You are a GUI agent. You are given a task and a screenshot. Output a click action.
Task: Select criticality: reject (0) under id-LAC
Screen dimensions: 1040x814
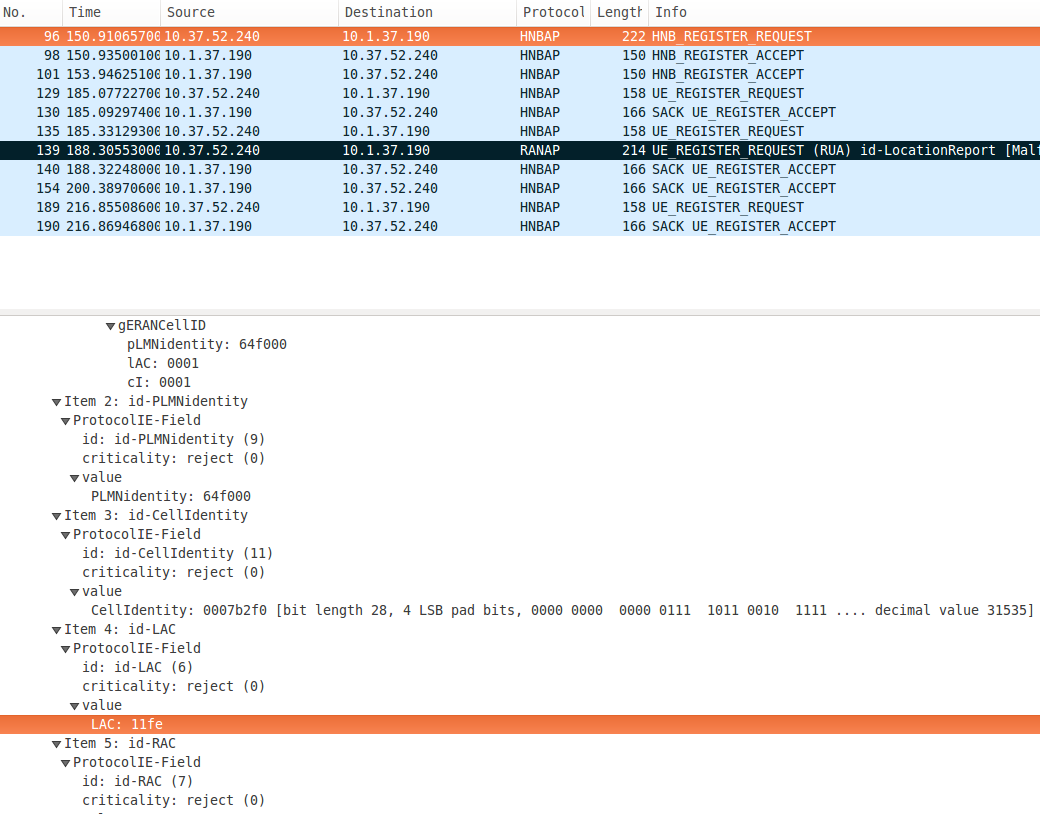(174, 687)
